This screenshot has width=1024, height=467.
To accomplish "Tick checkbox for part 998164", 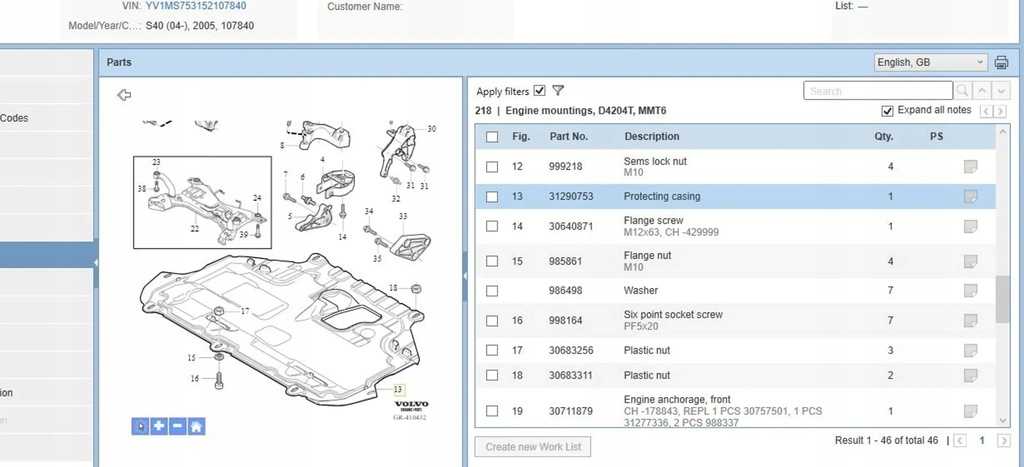I will 492,321.
